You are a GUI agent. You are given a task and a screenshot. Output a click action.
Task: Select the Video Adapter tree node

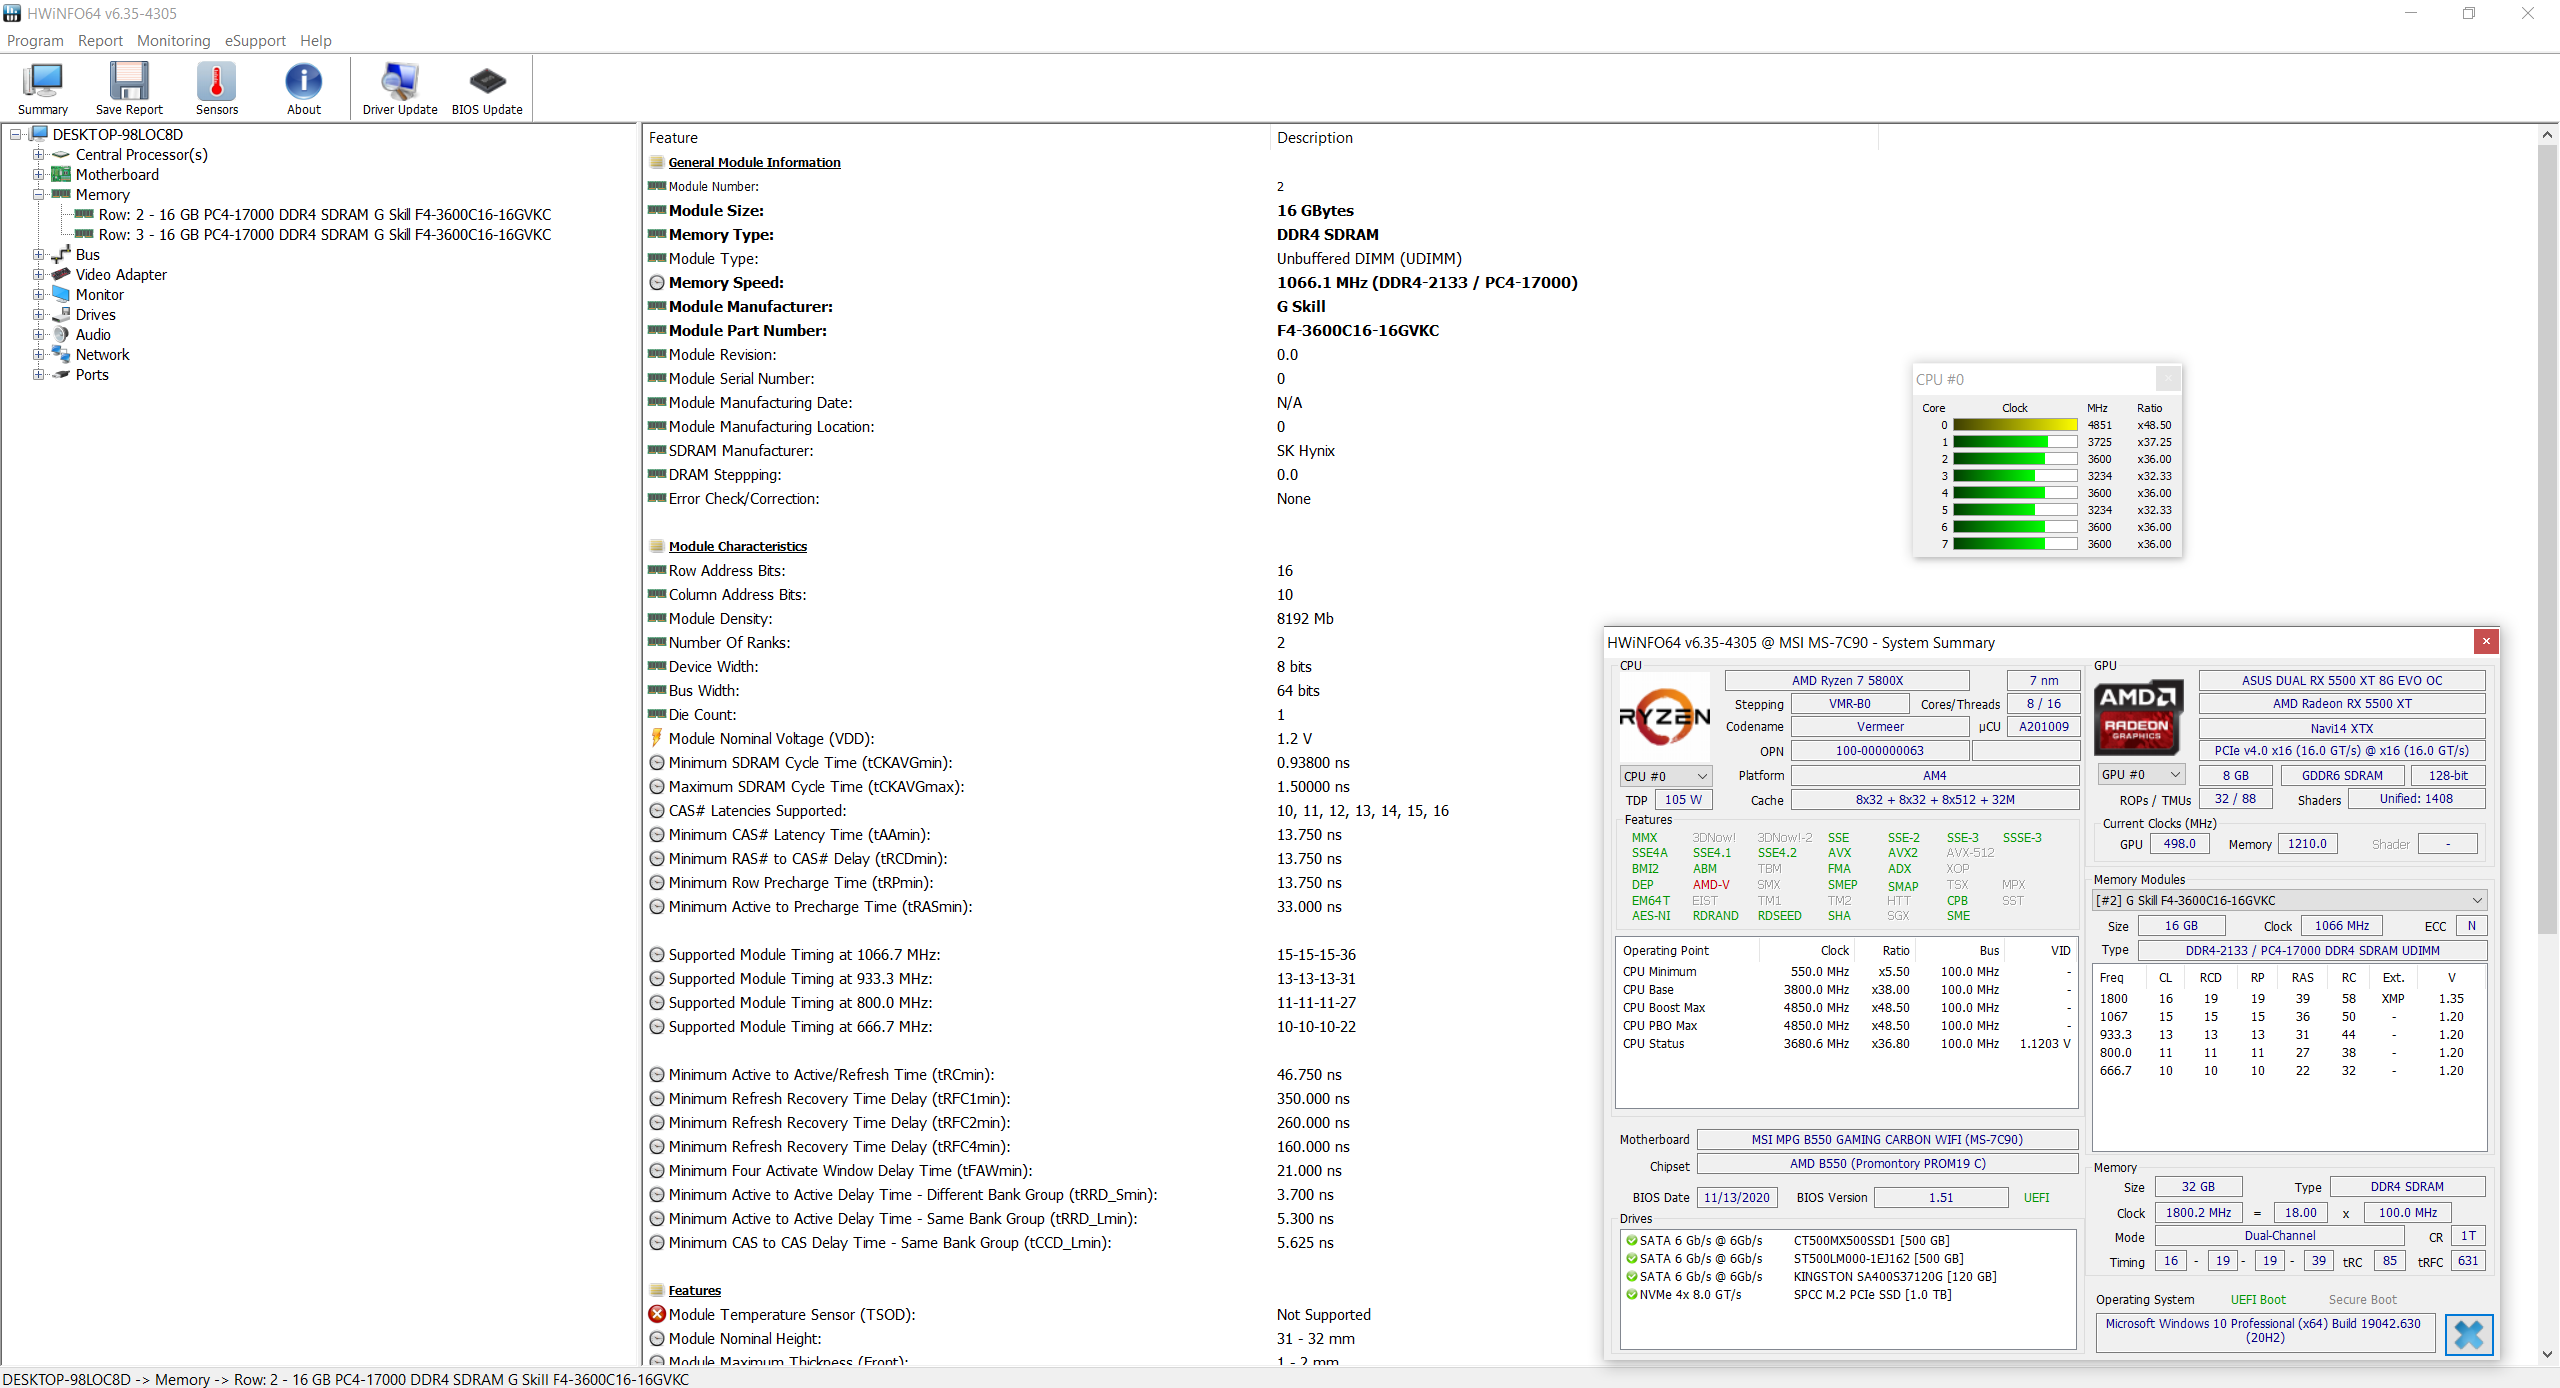point(121,275)
